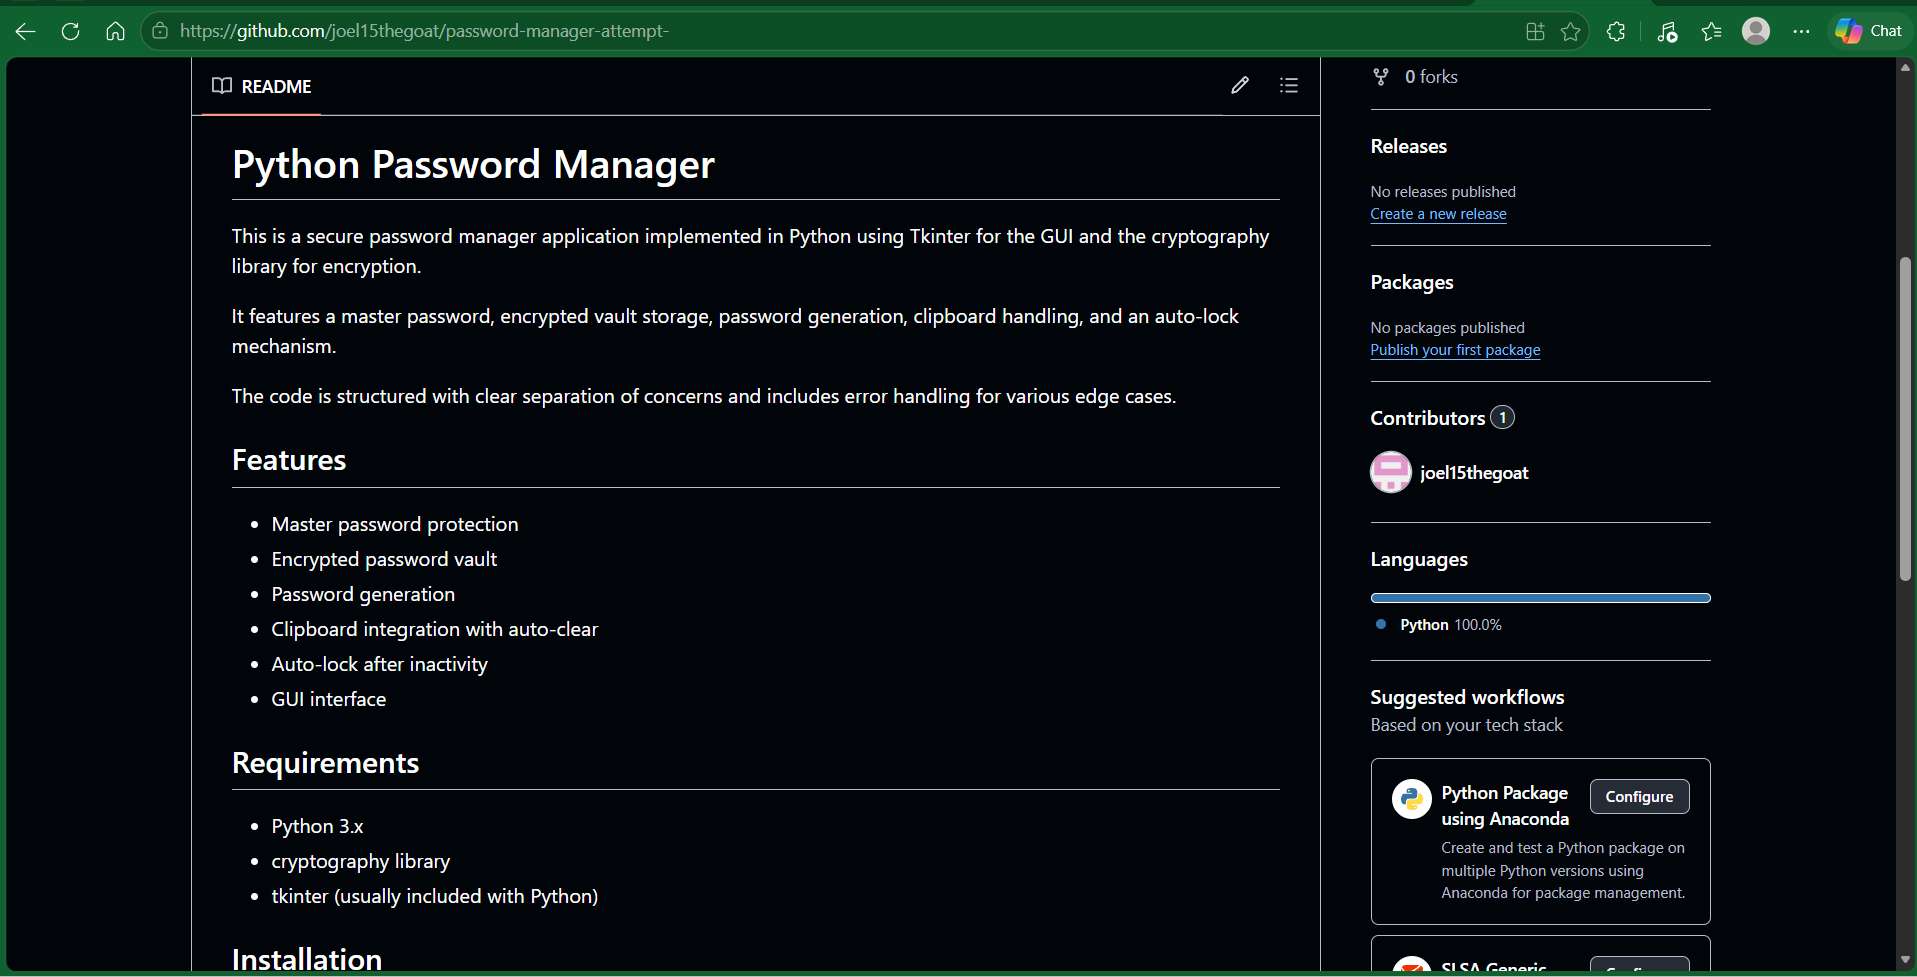Open the music notes sidebar icon
This screenshot has width=1917, height=977.
(x=1666, y=31)
